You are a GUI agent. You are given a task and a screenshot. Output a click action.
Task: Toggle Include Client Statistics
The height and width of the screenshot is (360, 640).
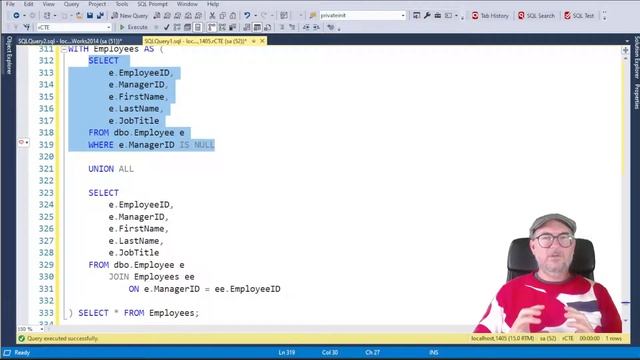tap(232, 27)
